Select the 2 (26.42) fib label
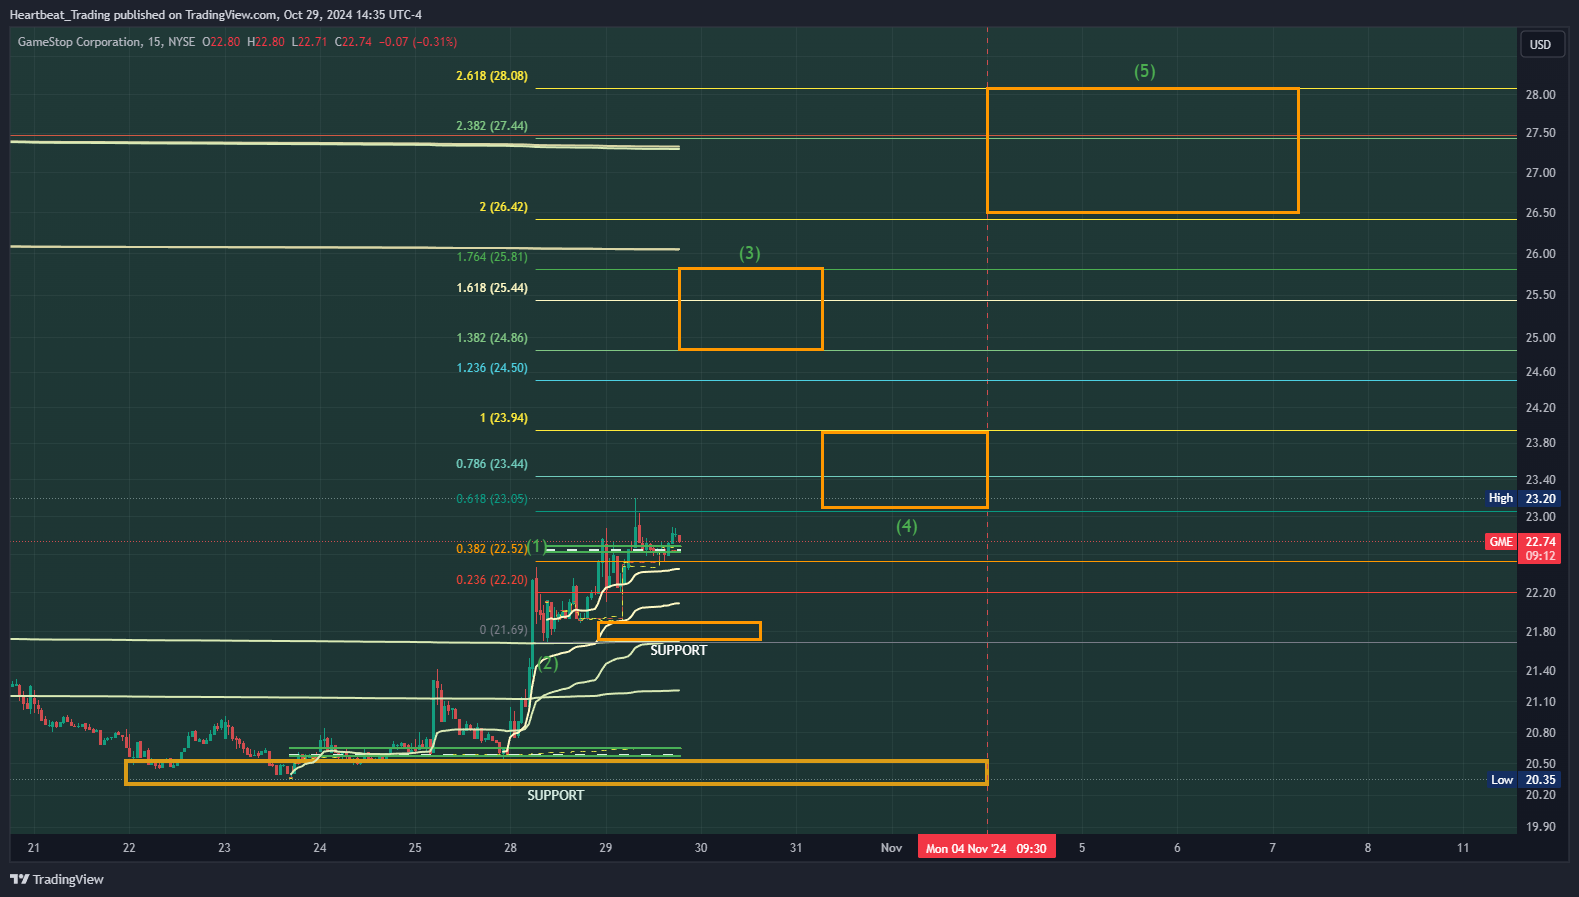The image size is (1579, 897). pos(503,207)
